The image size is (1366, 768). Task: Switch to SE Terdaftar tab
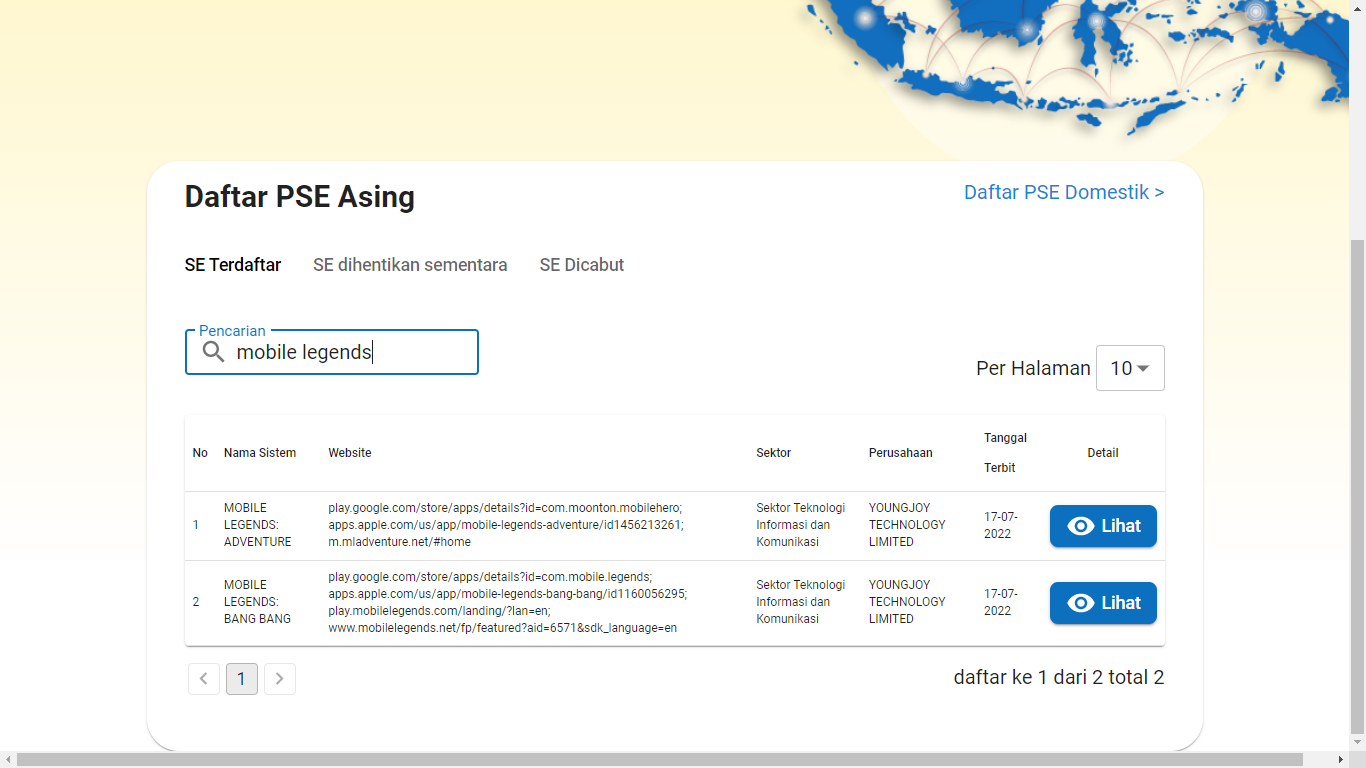click(233, 265)
